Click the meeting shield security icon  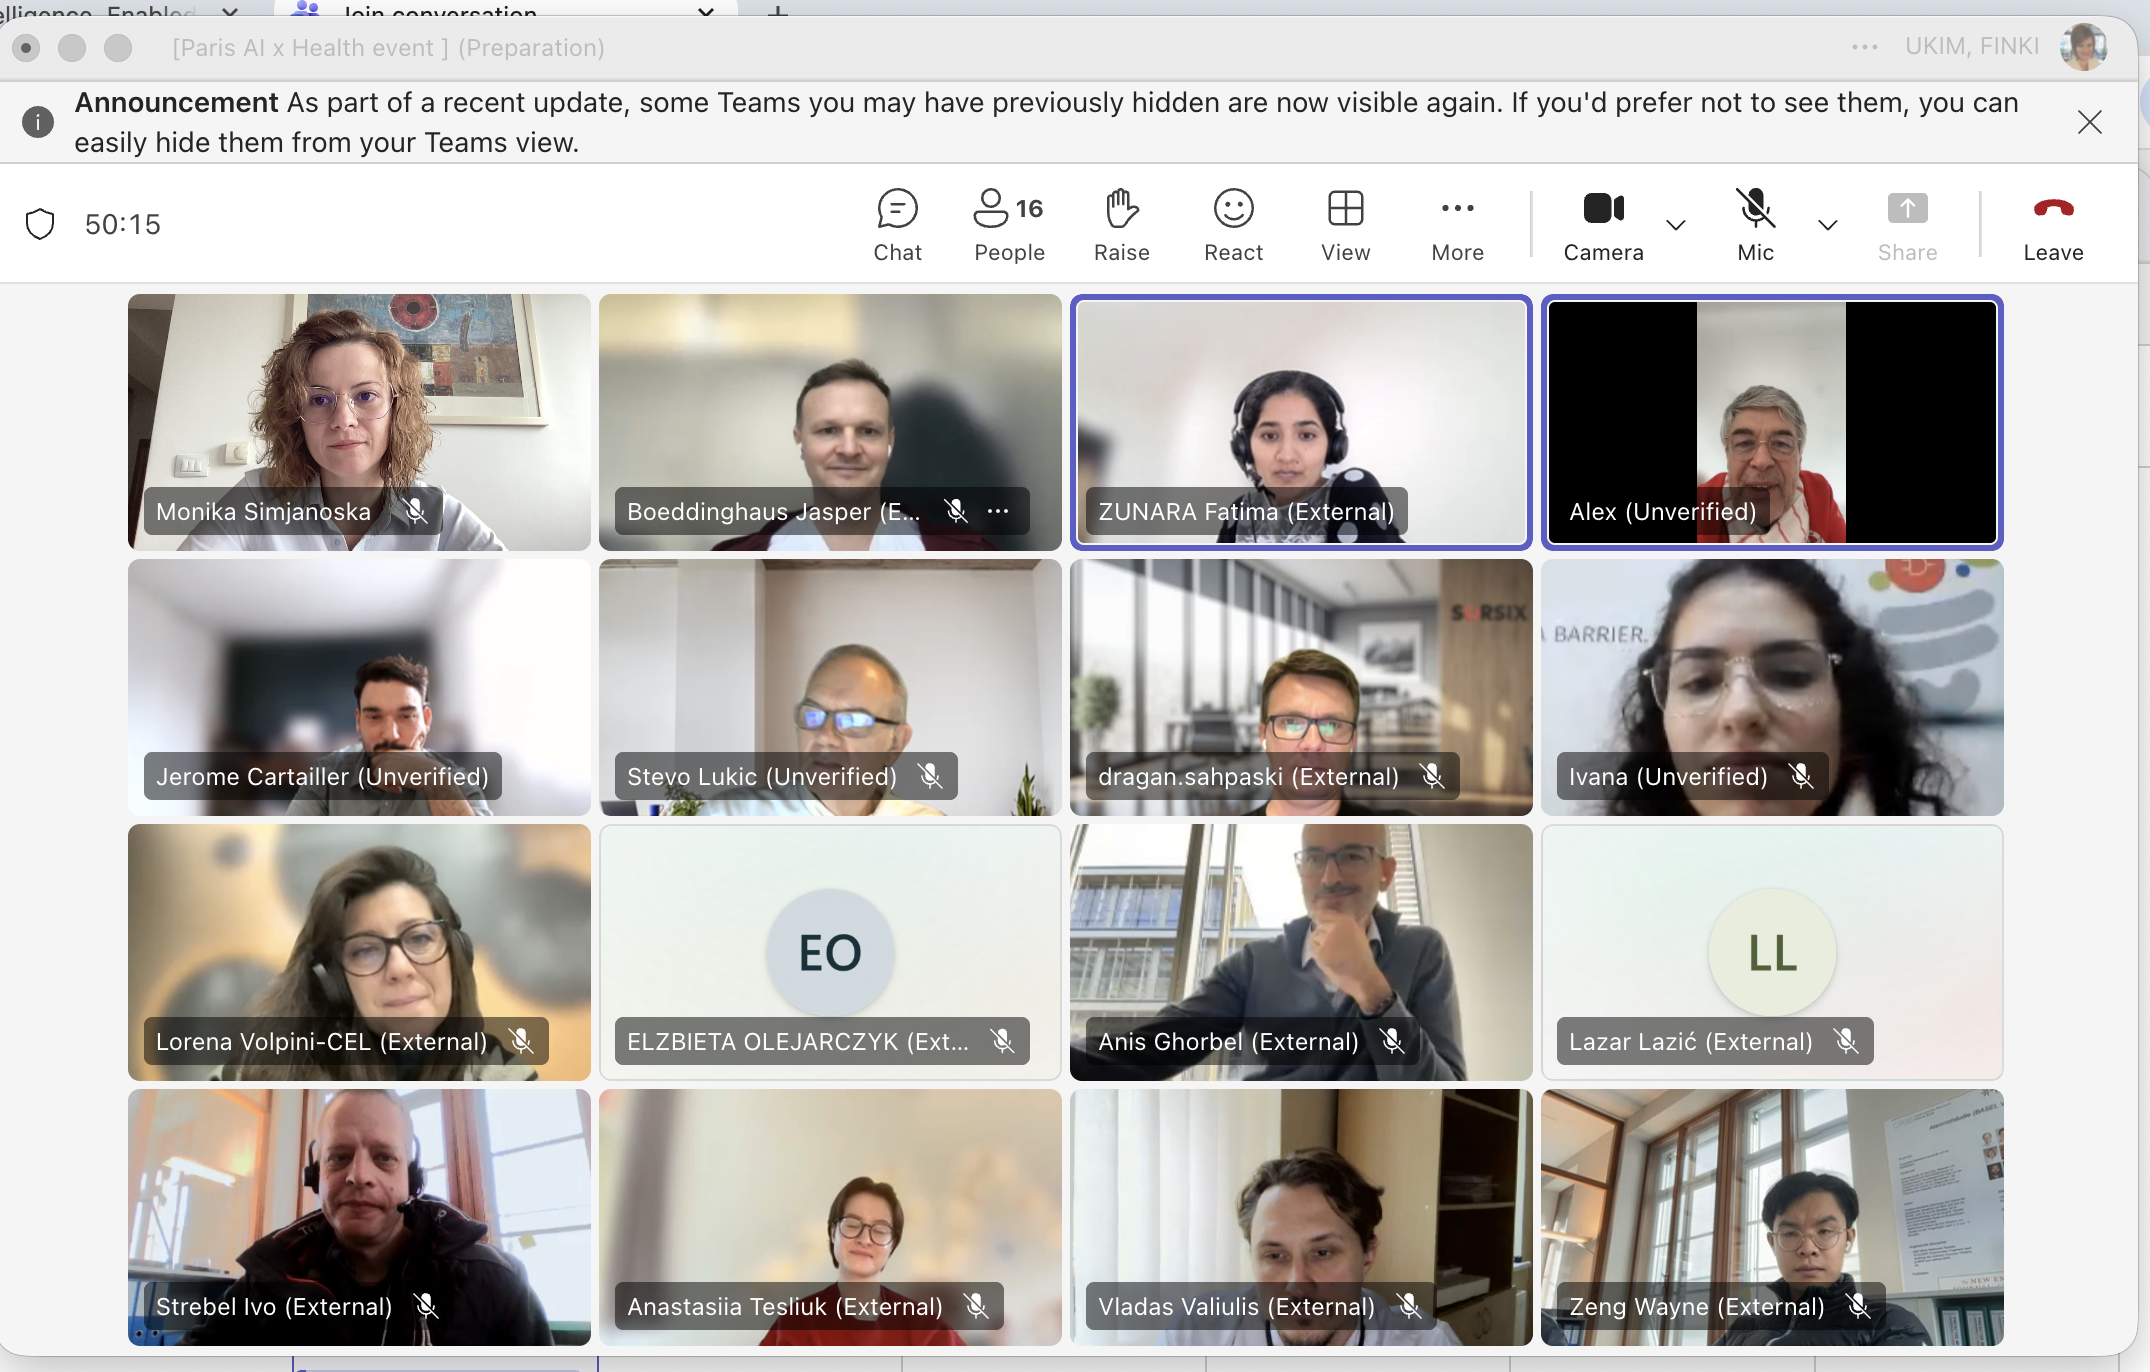pyautogui.click(x=40, y=224)
